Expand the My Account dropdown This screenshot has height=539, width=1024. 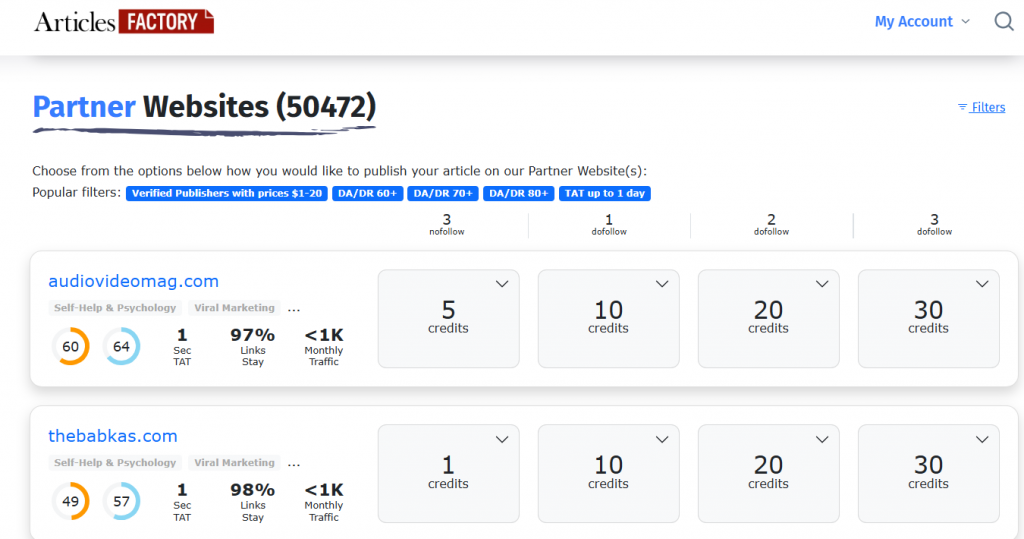click(922, 22)
